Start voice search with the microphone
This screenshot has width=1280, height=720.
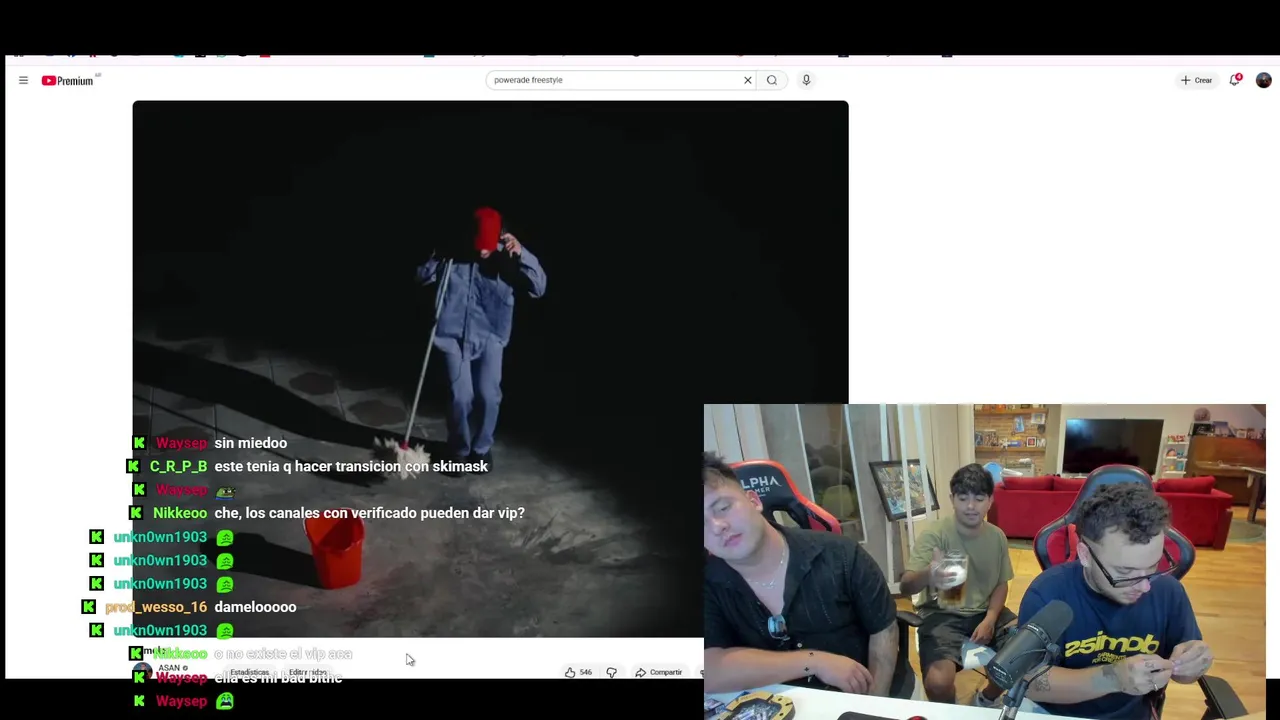coord(806,80)
